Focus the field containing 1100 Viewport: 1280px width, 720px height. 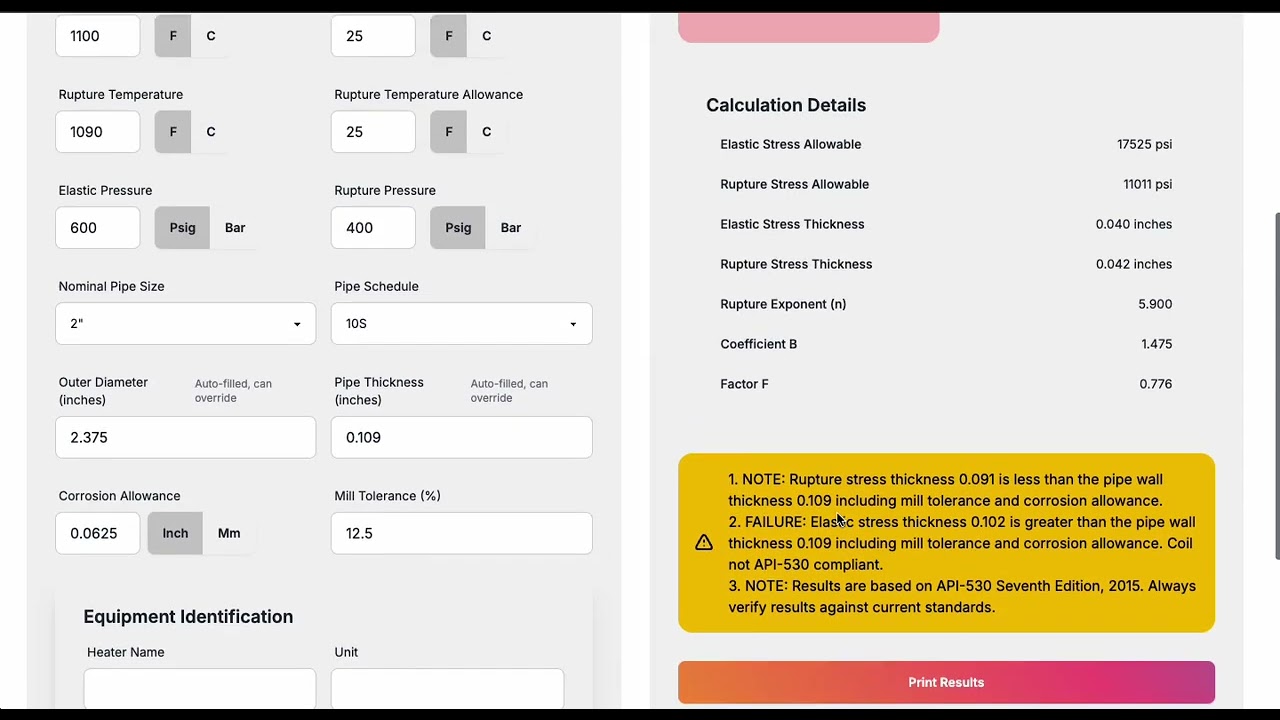98,36
